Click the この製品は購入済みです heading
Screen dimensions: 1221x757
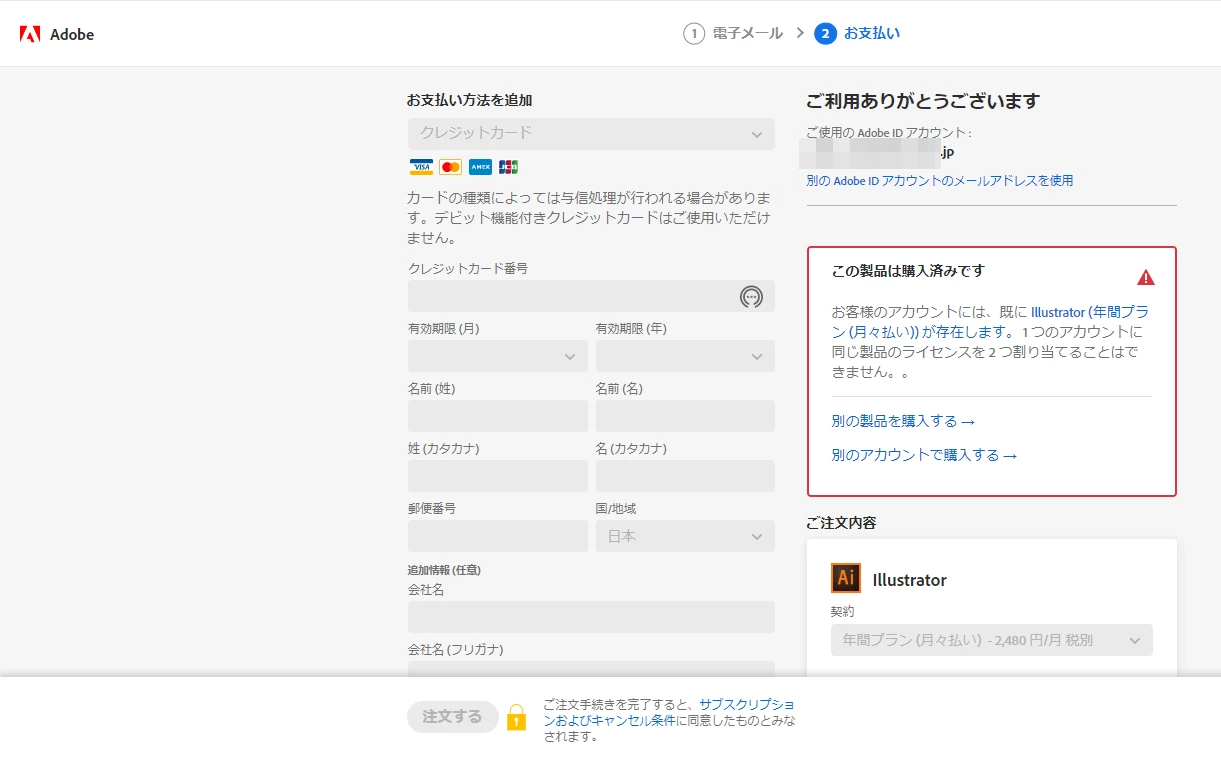point(908,271)
